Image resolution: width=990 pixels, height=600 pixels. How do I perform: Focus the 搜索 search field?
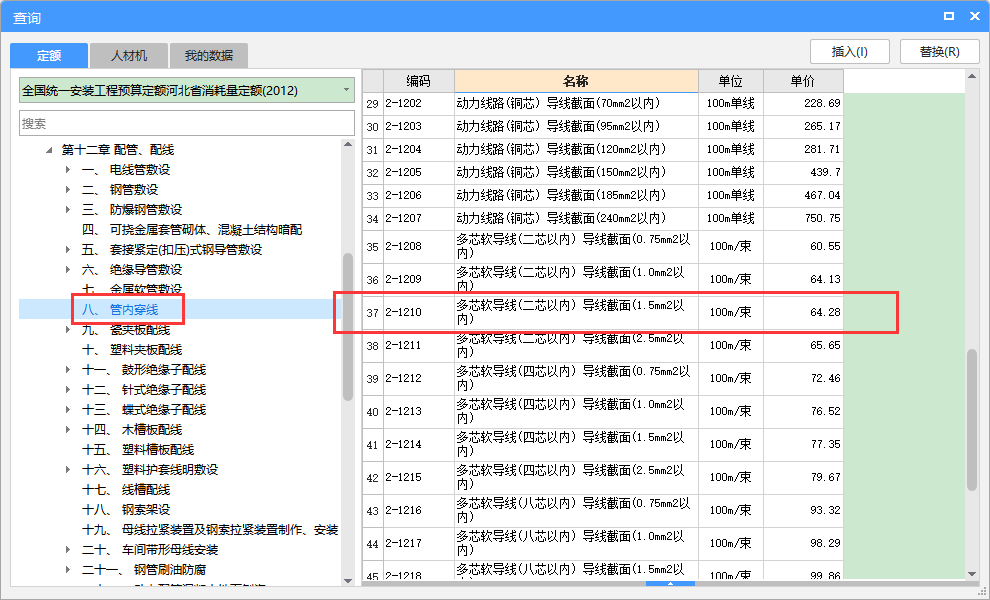(x=187, y=123)
